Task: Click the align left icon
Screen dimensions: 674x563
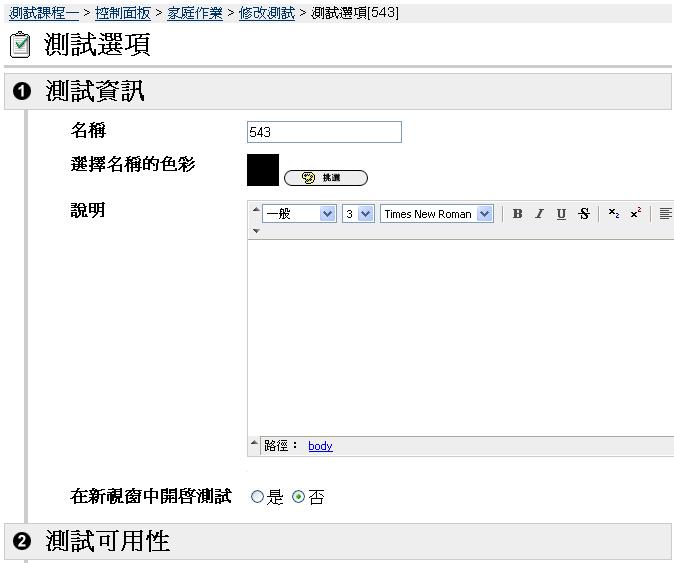Action: point(665,214)
